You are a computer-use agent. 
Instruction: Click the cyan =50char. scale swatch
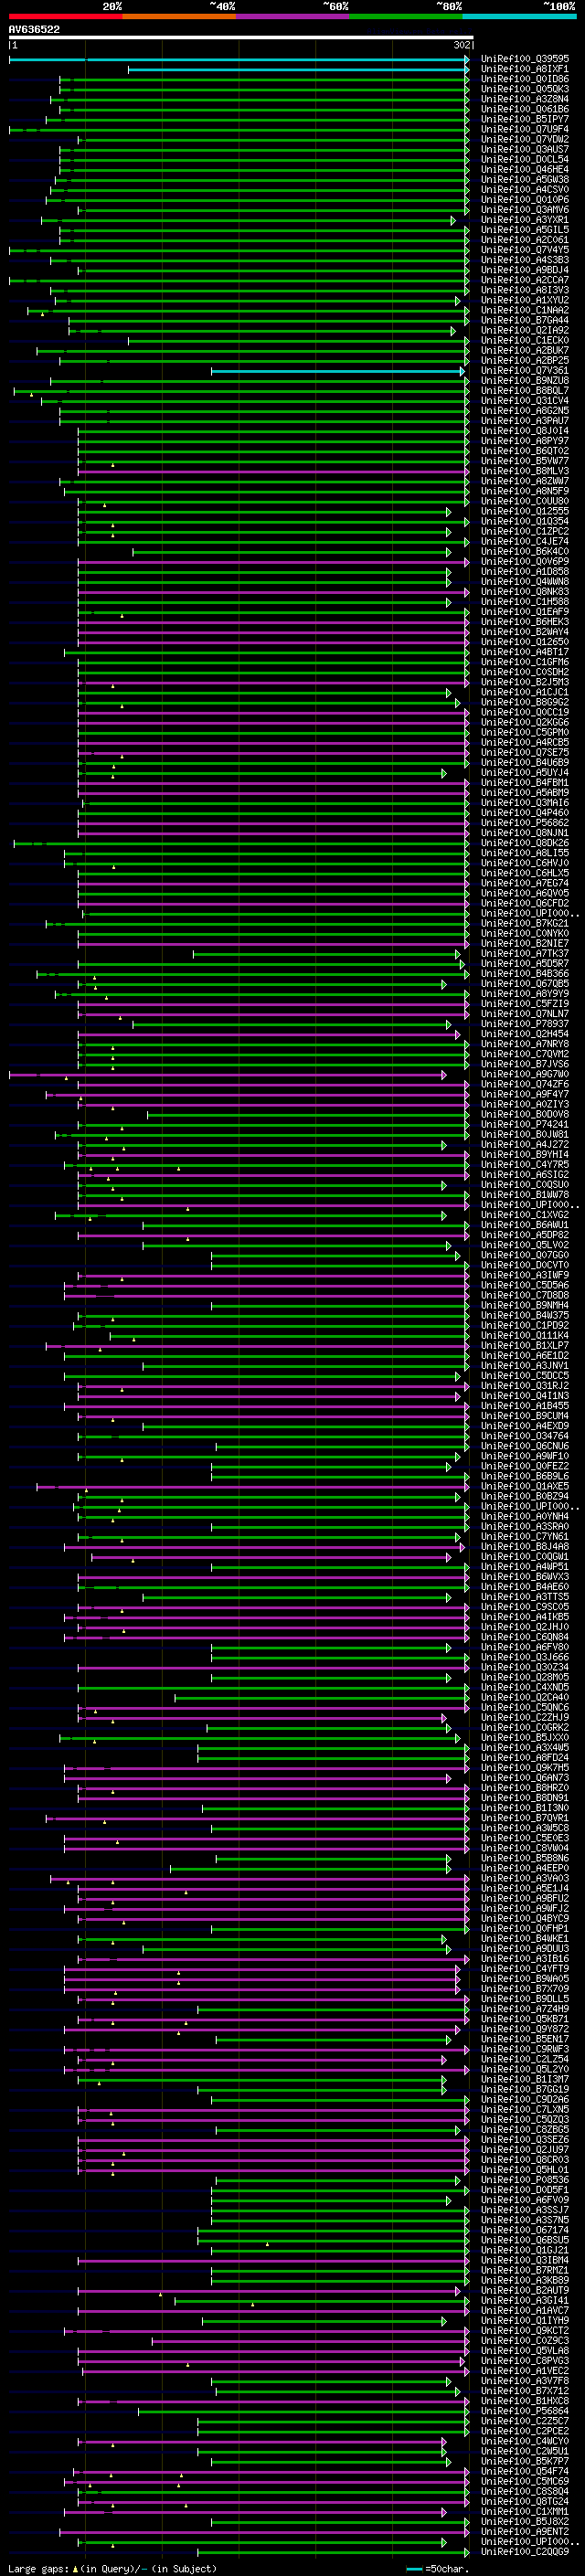414,2569
